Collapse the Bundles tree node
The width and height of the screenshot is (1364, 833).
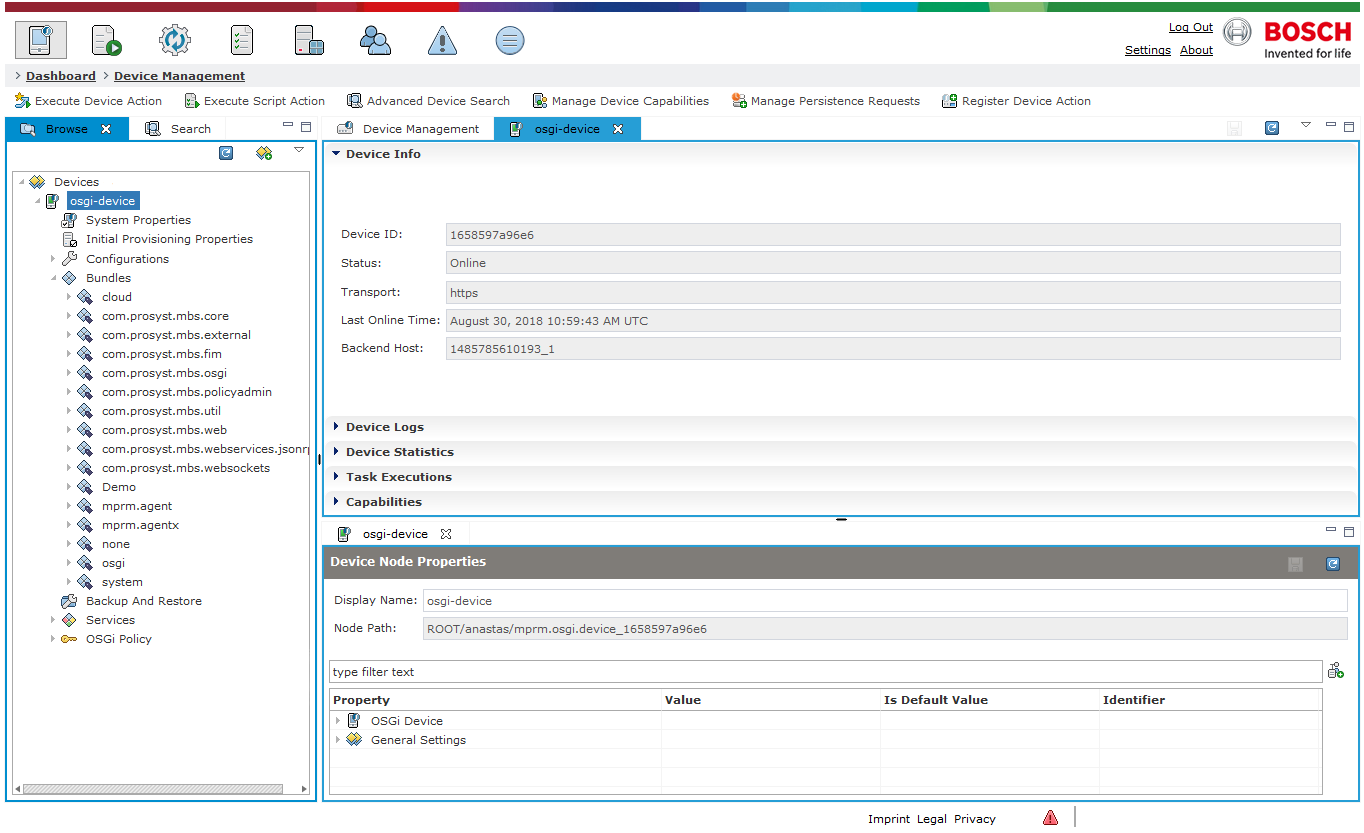53,278
